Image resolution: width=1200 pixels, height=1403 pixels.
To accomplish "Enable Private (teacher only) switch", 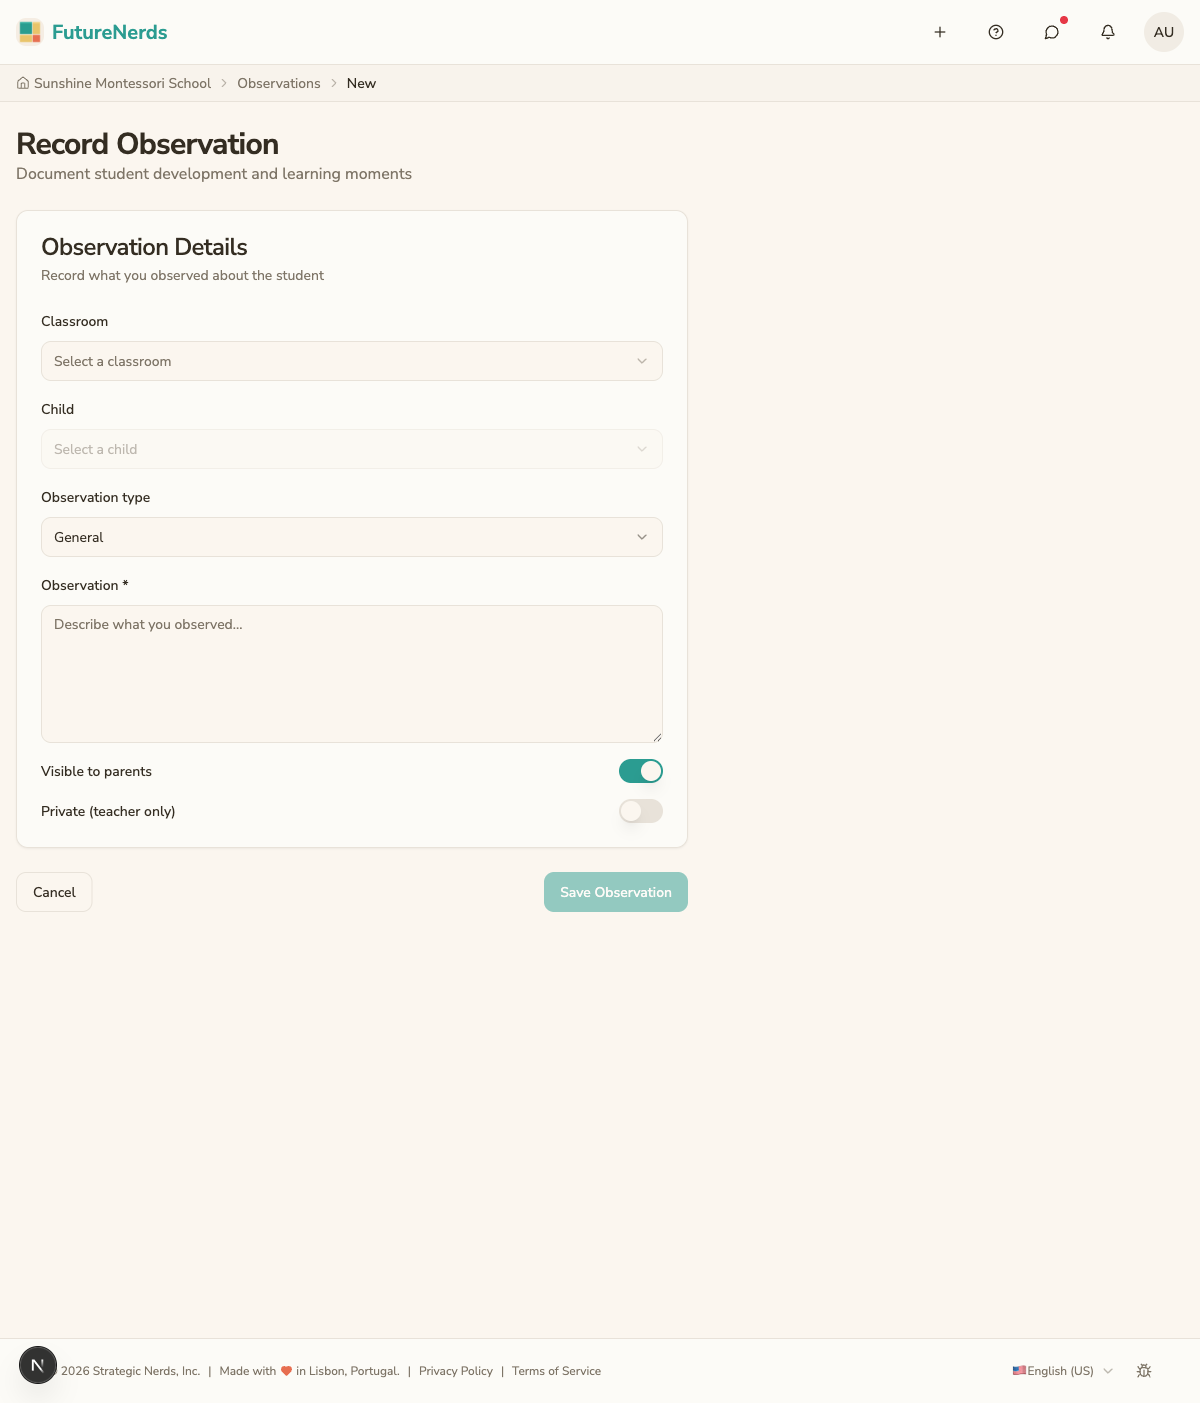I will pos(641,811).
